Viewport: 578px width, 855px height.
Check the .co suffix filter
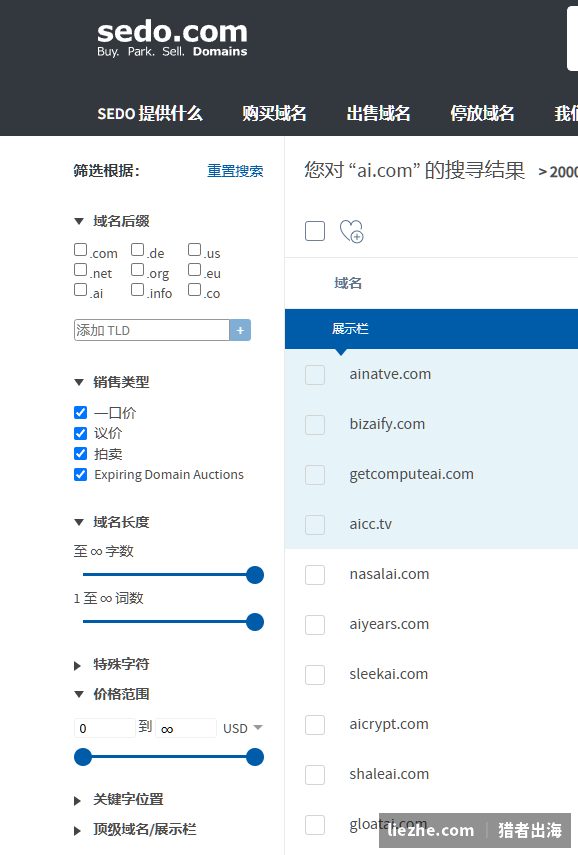pos(194,290)
